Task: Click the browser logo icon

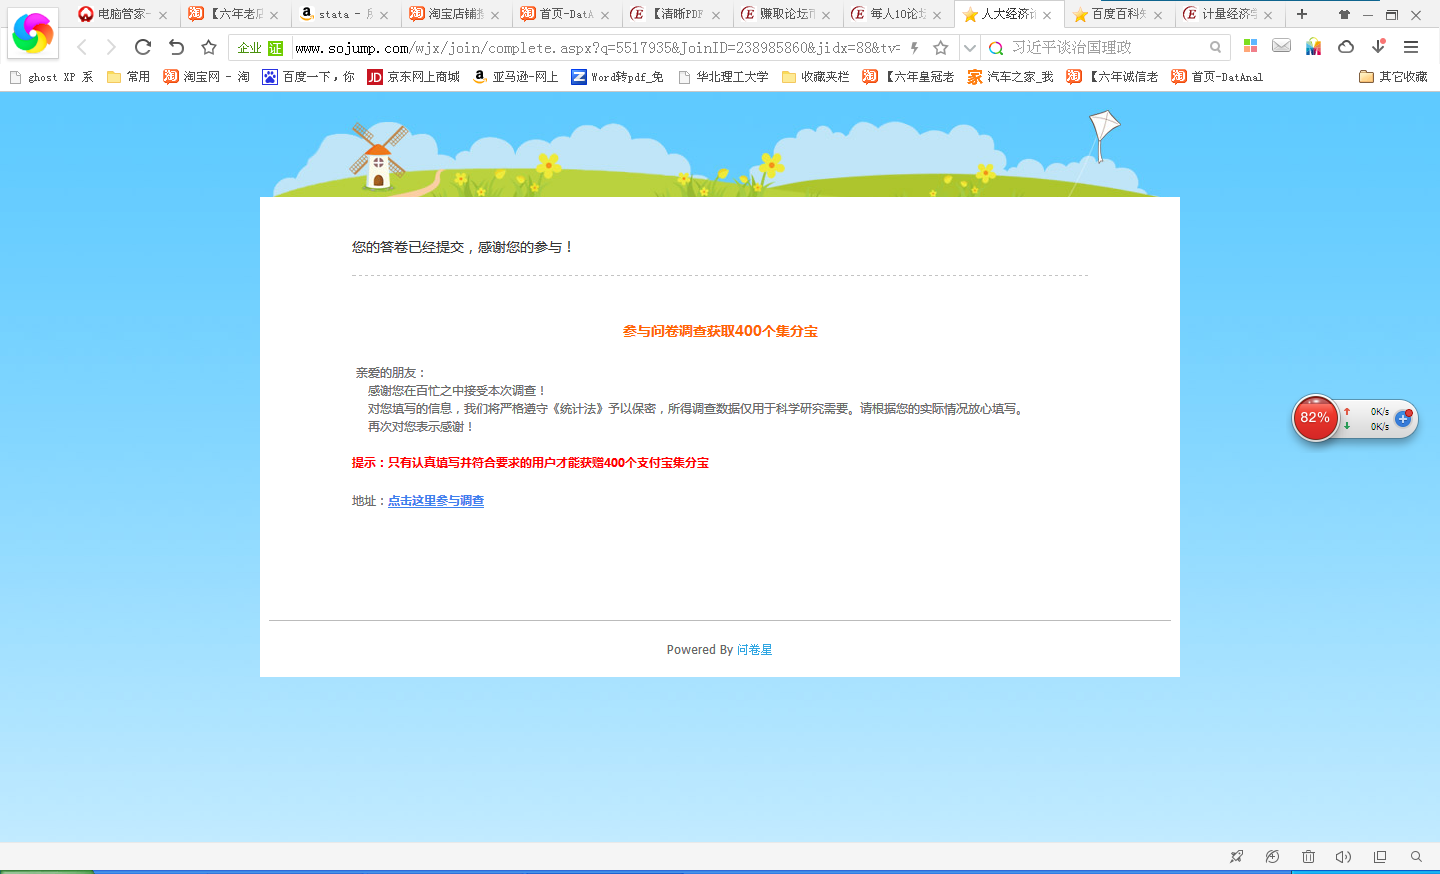Action: click(x=33, y=33)
